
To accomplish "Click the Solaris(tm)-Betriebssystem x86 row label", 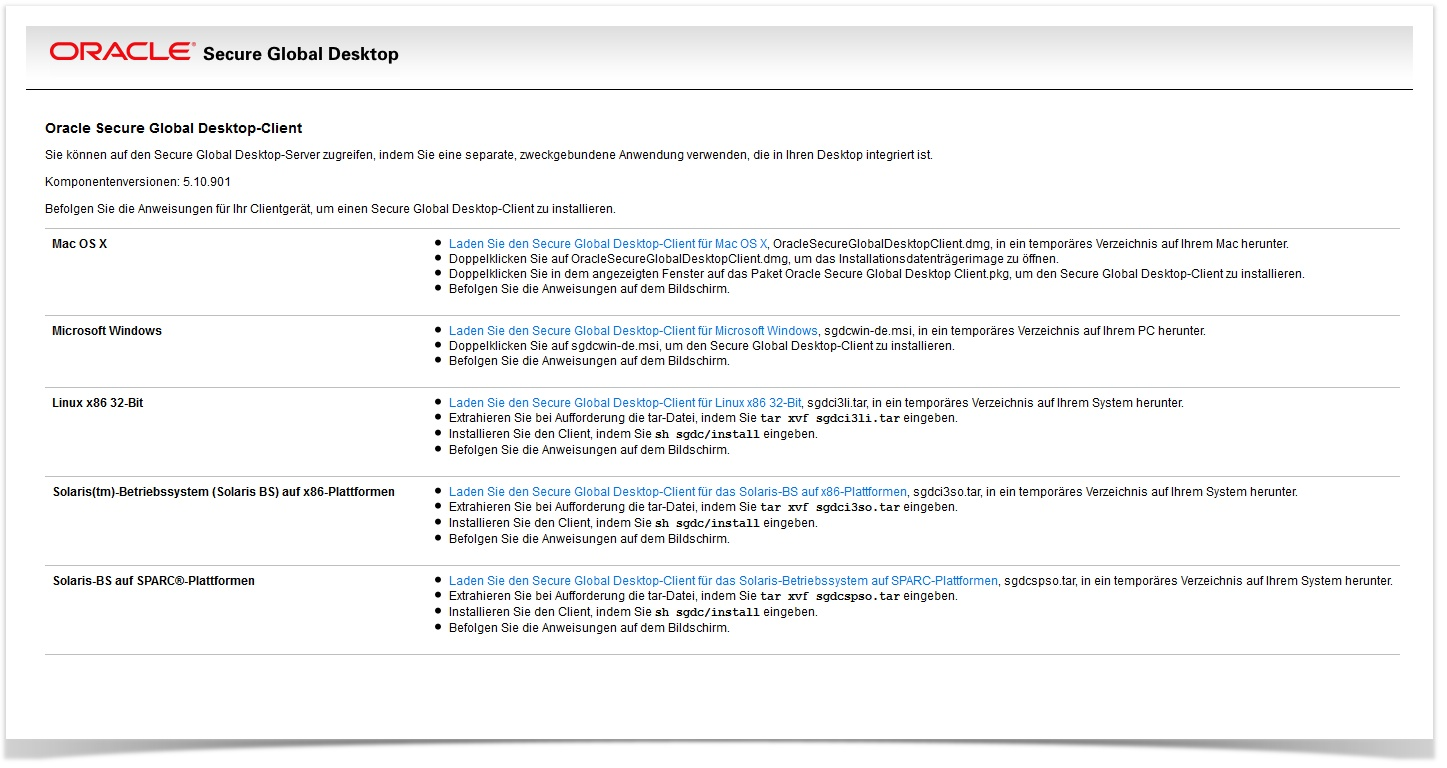I will coord(223,492).
